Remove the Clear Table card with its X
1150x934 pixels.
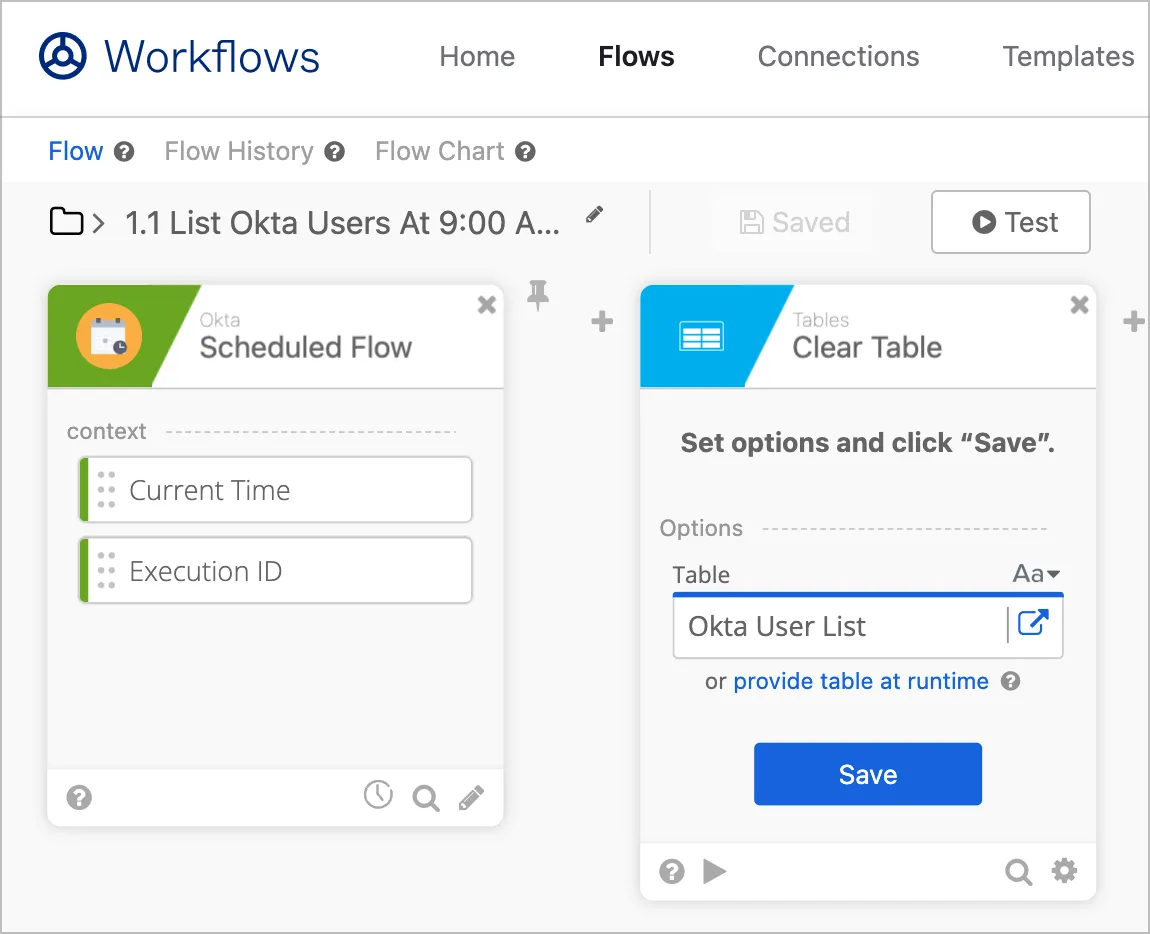[1080, 305]
